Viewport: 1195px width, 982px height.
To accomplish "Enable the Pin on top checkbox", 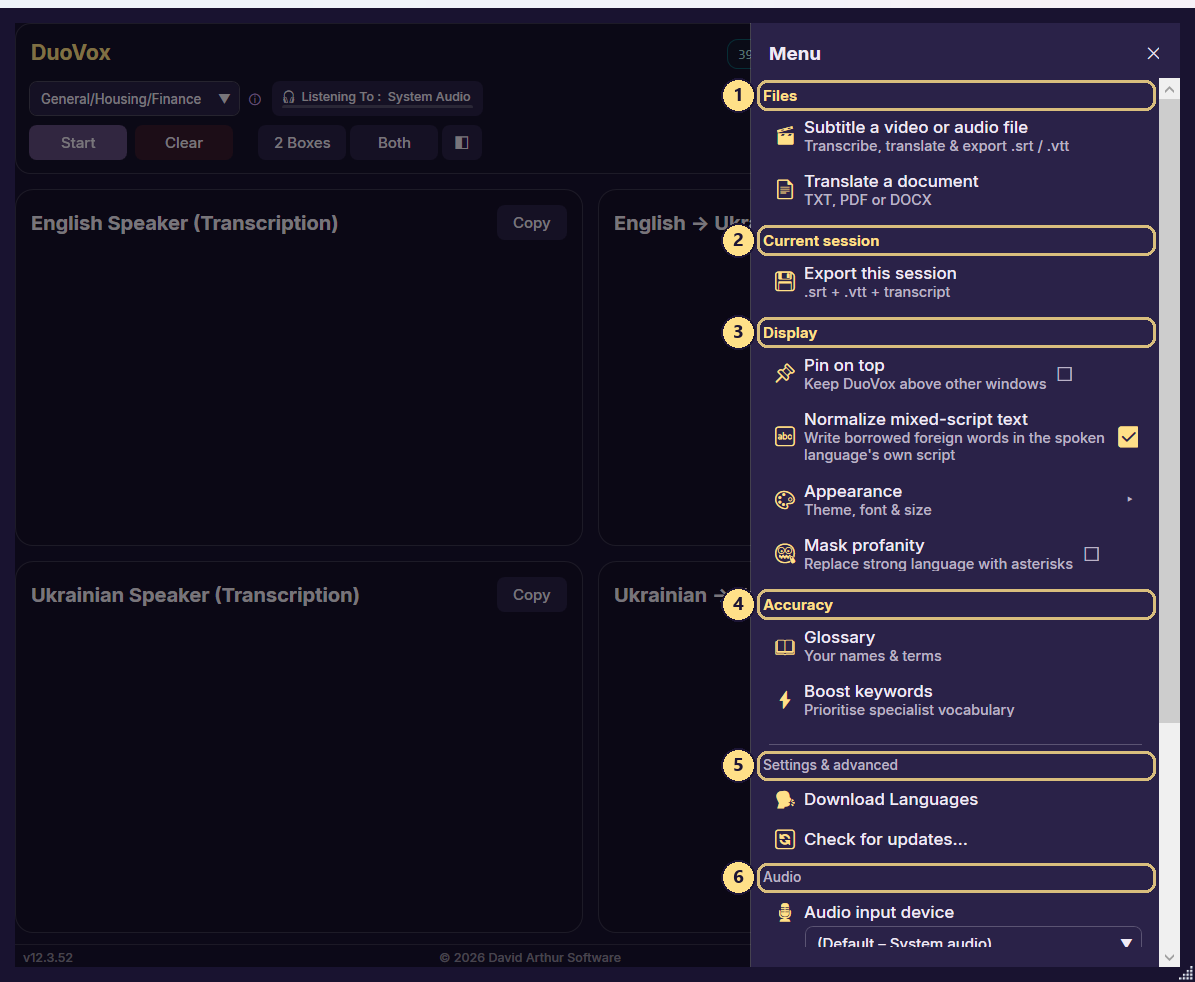I will 1065,374.
